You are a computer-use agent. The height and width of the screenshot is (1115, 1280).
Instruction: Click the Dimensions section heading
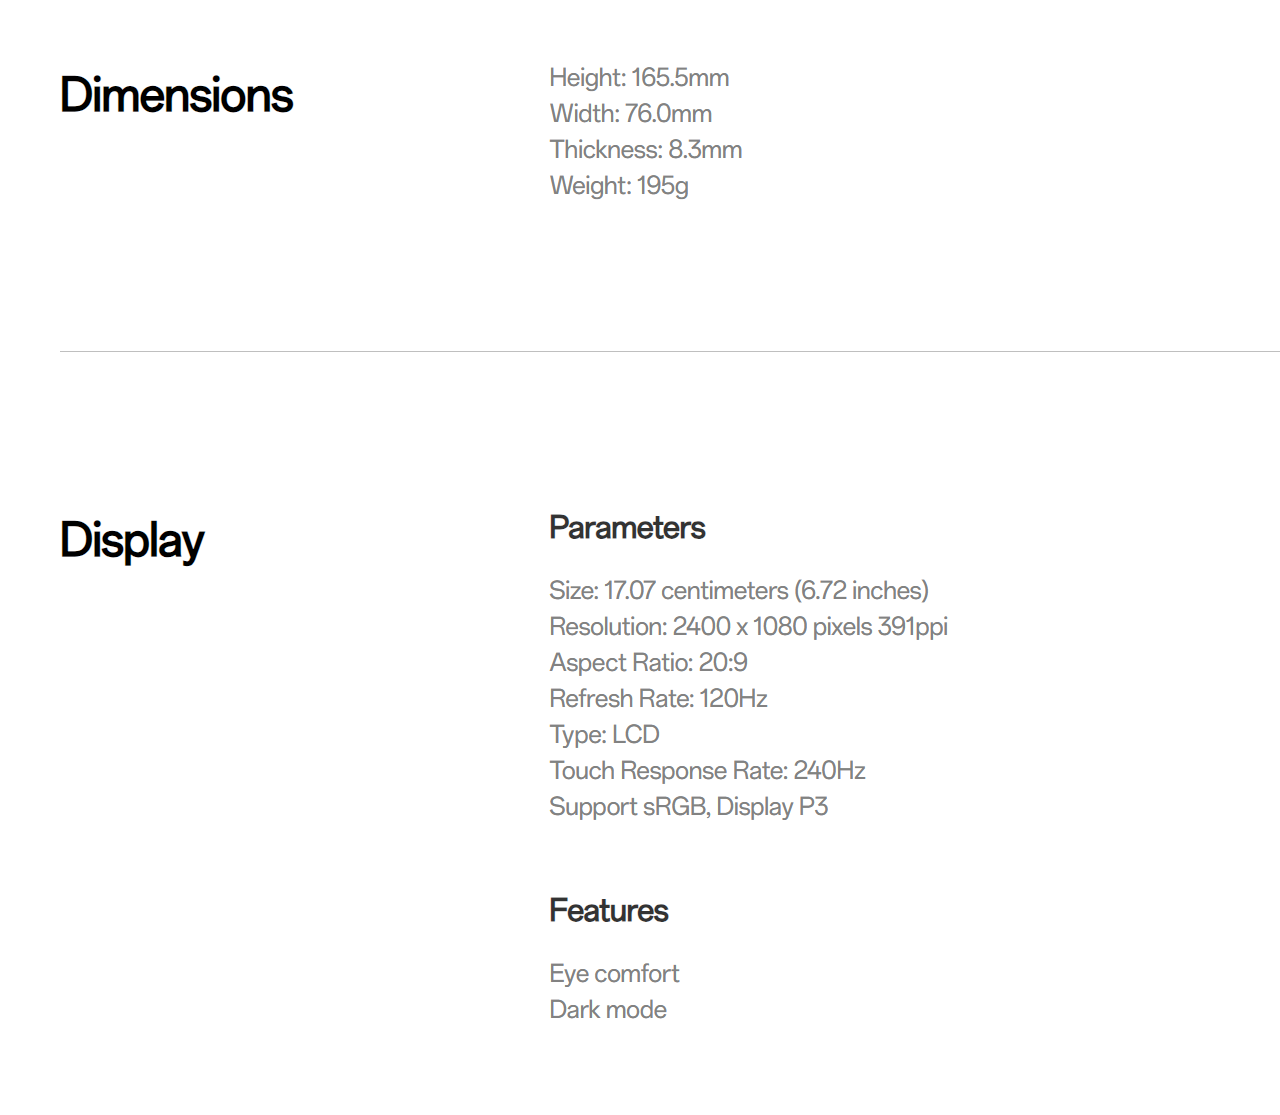(176, 95)
